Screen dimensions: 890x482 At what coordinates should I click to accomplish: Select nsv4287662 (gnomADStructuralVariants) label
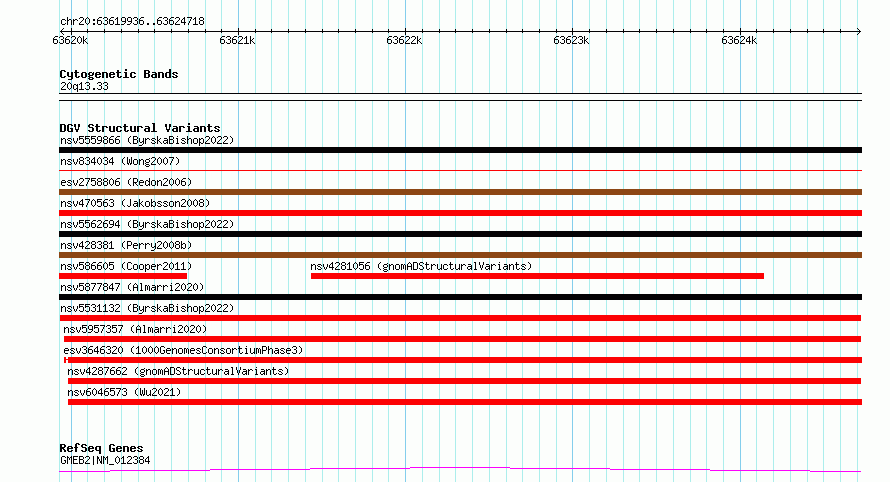click(178, 371)
